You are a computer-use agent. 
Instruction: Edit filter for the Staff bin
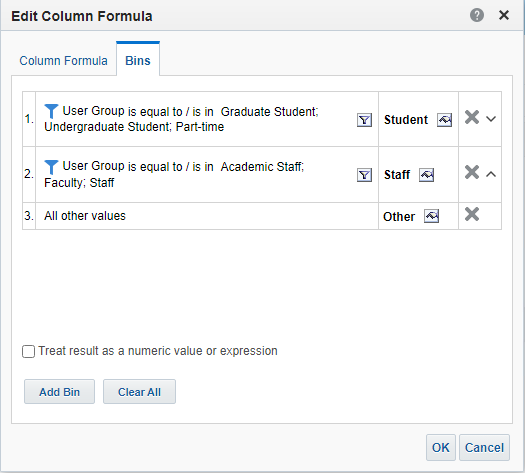point(364,175)
